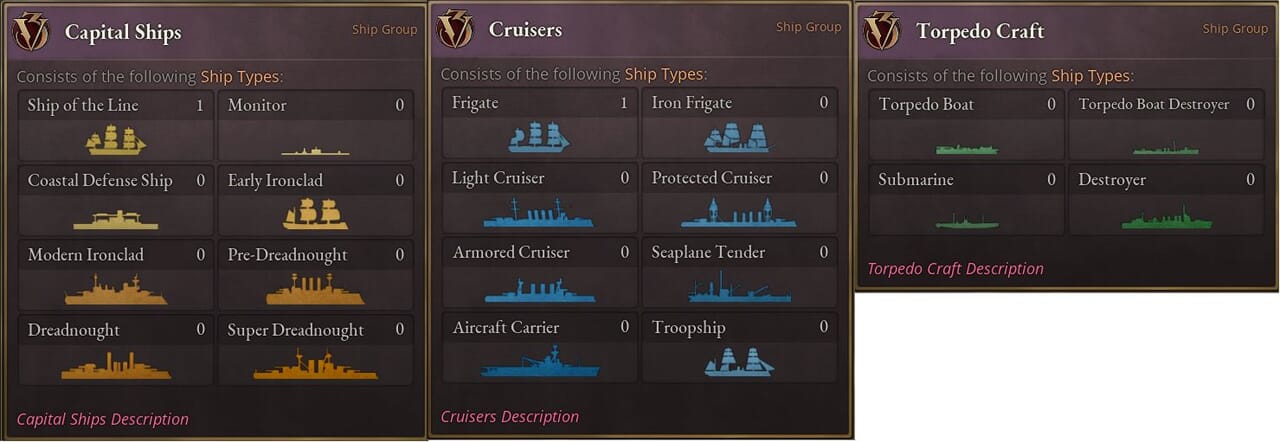Click the Ship of the Line silhouette icon
Image resolution: width=1280 pixels, height=442 pixels.
[x=115, y=140]
